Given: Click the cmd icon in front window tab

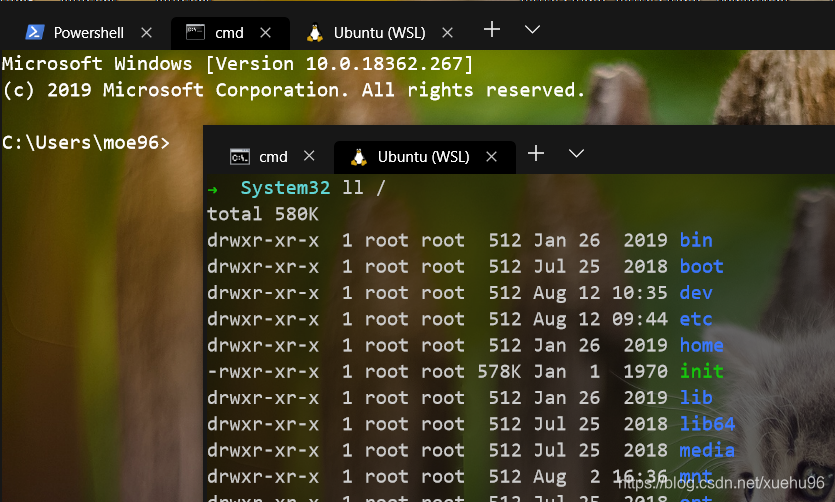Looking at the screenshot, I should tap(240, 157).
